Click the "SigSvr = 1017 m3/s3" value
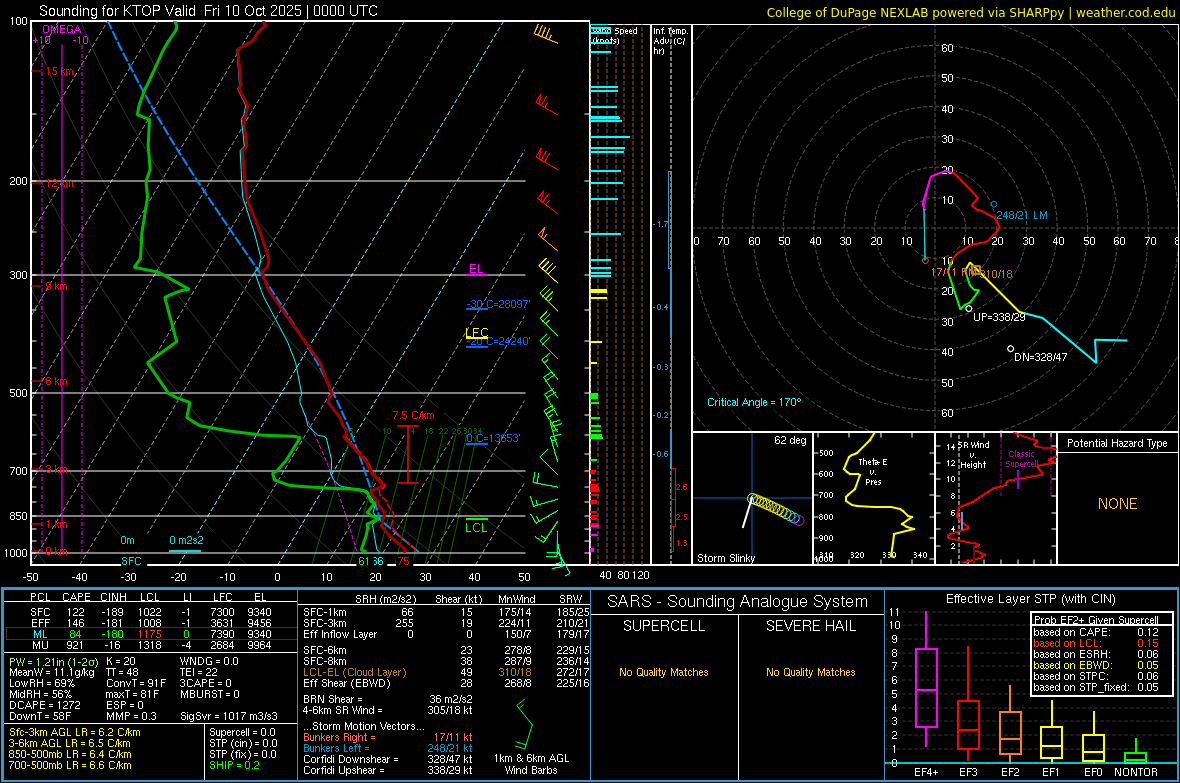Screen dimensions: 1180x783 (229, 716)
